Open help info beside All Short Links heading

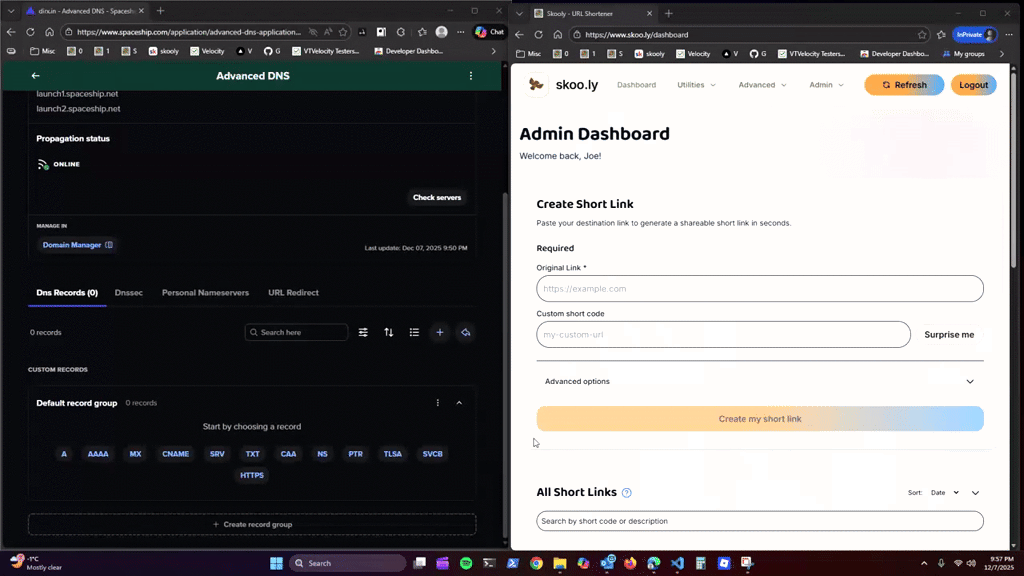[627, 492]
